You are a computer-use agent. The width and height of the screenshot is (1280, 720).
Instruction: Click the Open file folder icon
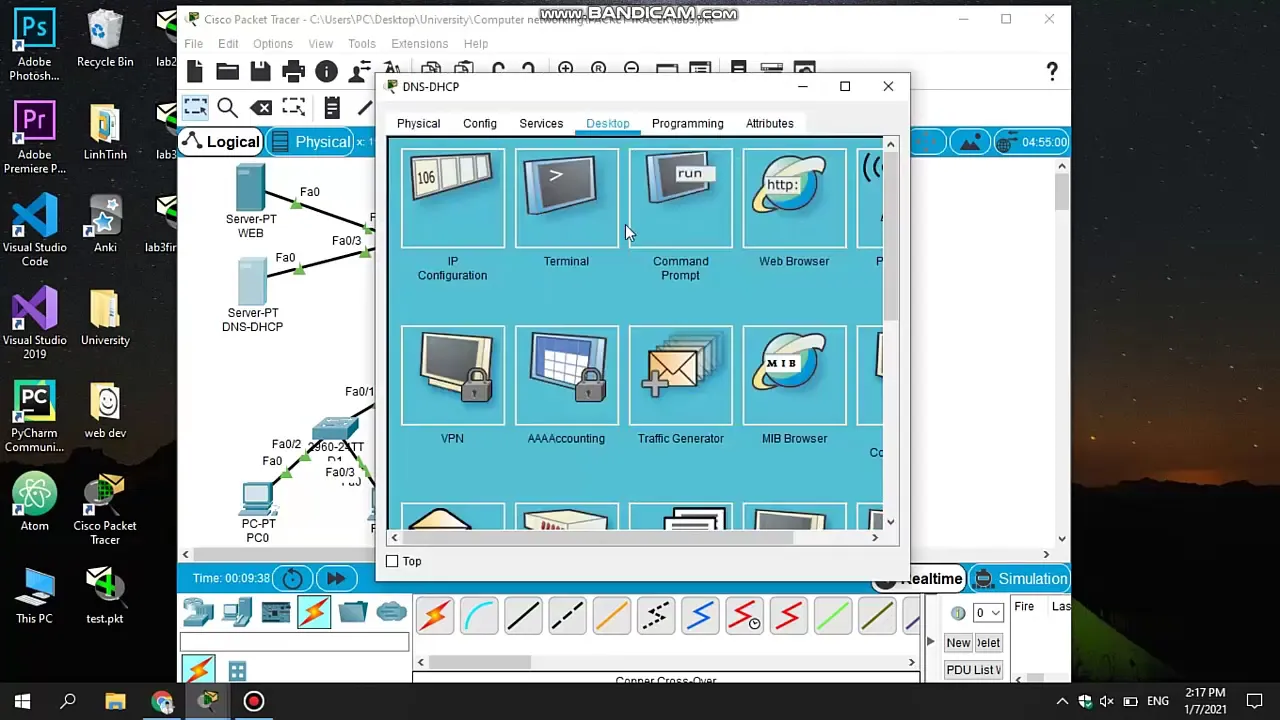pos(227,71)
